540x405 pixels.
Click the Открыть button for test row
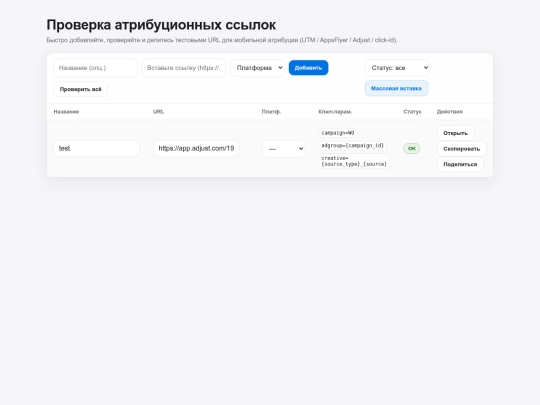[x=455, y=133]
